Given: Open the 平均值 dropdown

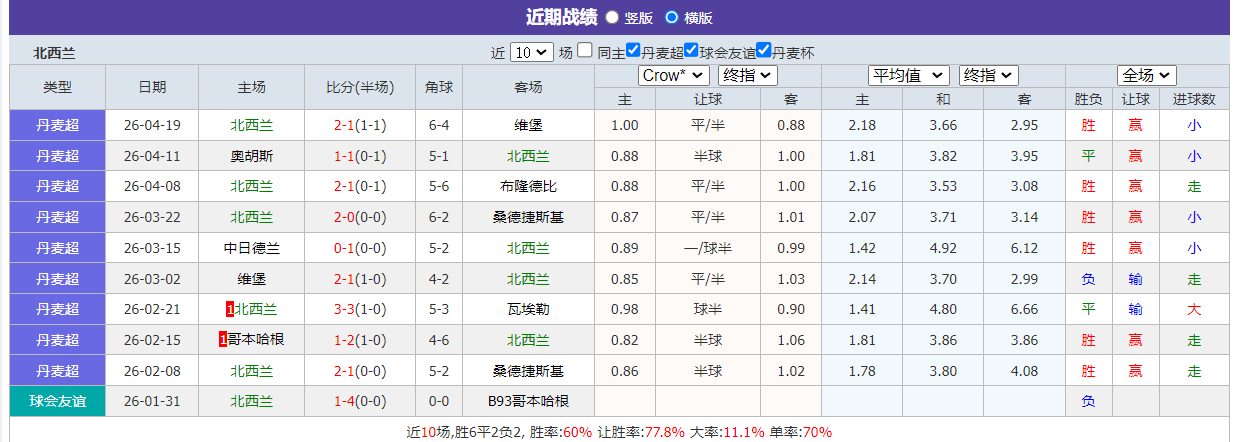Looking at the screenshot, I should click(x=909, y=75).
